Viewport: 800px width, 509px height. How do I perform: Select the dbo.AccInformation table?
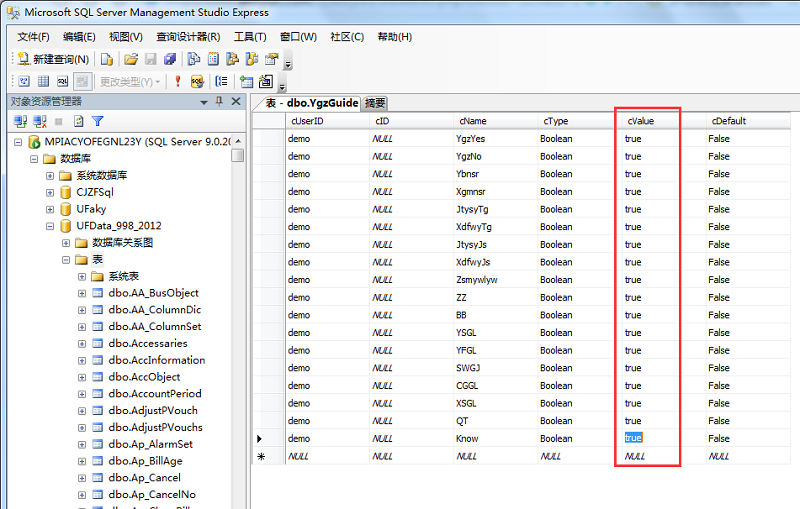pos(157,360)
